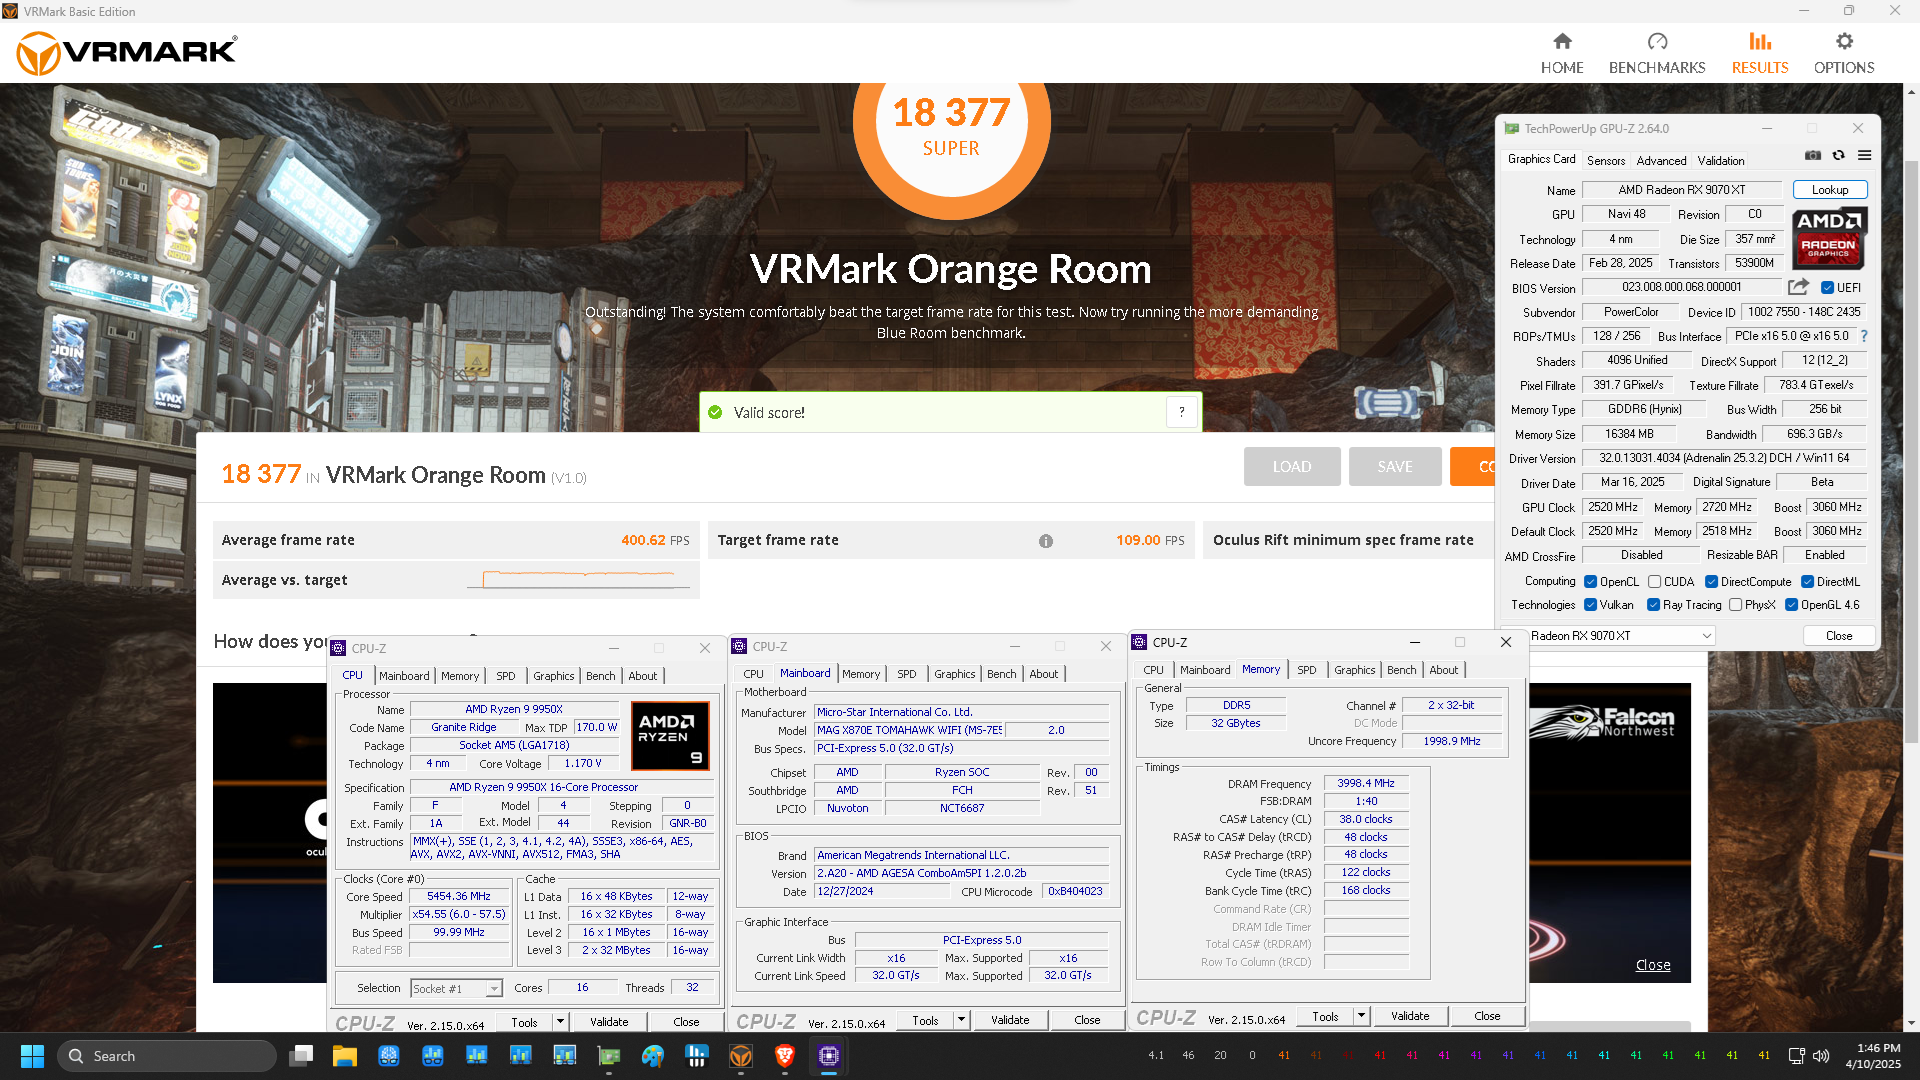Image resolution: width=1920 pixels, height=1080 pixels.
Task: Click Tools button in the Mainboard CPU-Z window
Action: (x=925, y=1020)
